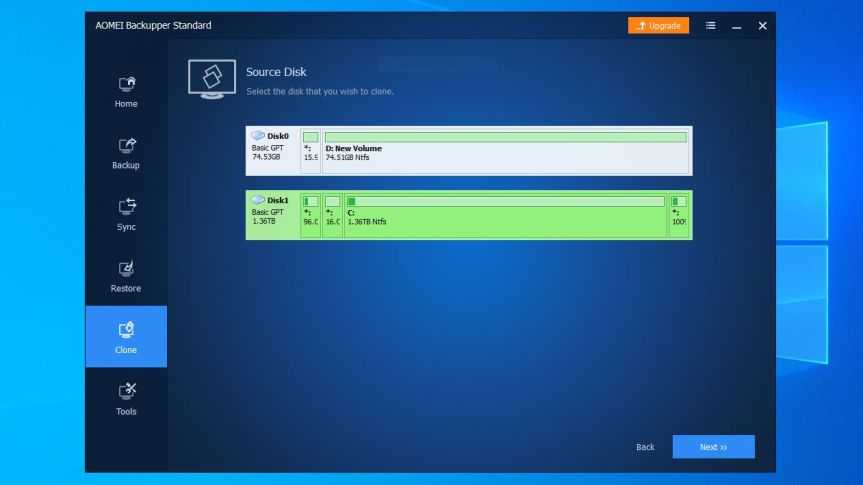Screen dimensions: 863x485
Task: Click the D: New Volume partition
Action: tap(506, 151)
